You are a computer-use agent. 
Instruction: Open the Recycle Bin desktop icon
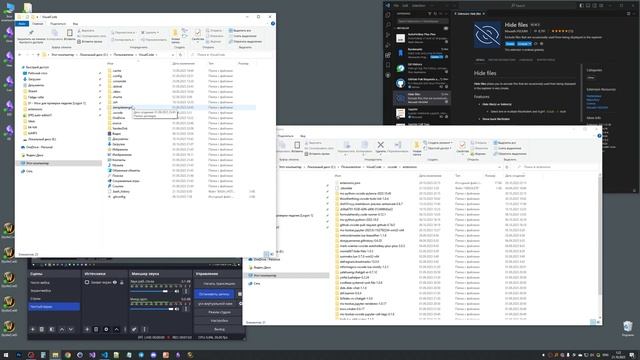(628, 329)
